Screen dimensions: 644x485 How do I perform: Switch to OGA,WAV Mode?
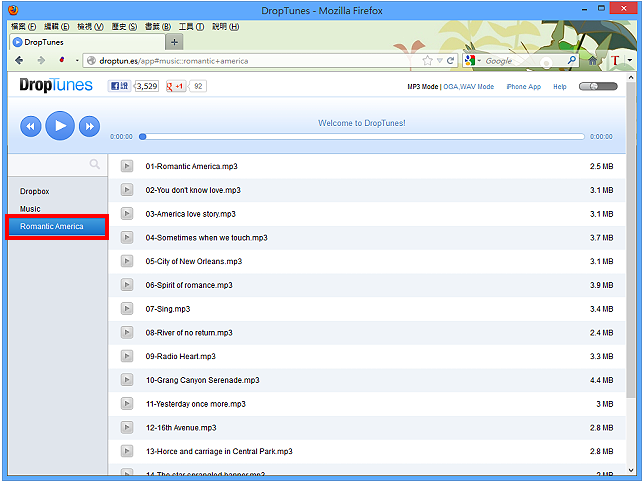(469, 87)
